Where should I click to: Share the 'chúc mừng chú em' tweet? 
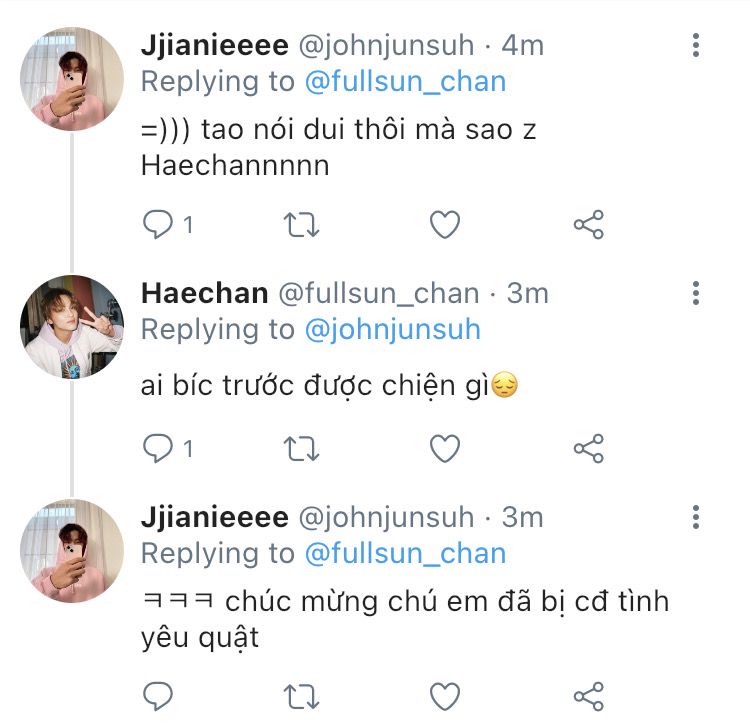click(x=588, y=695)
